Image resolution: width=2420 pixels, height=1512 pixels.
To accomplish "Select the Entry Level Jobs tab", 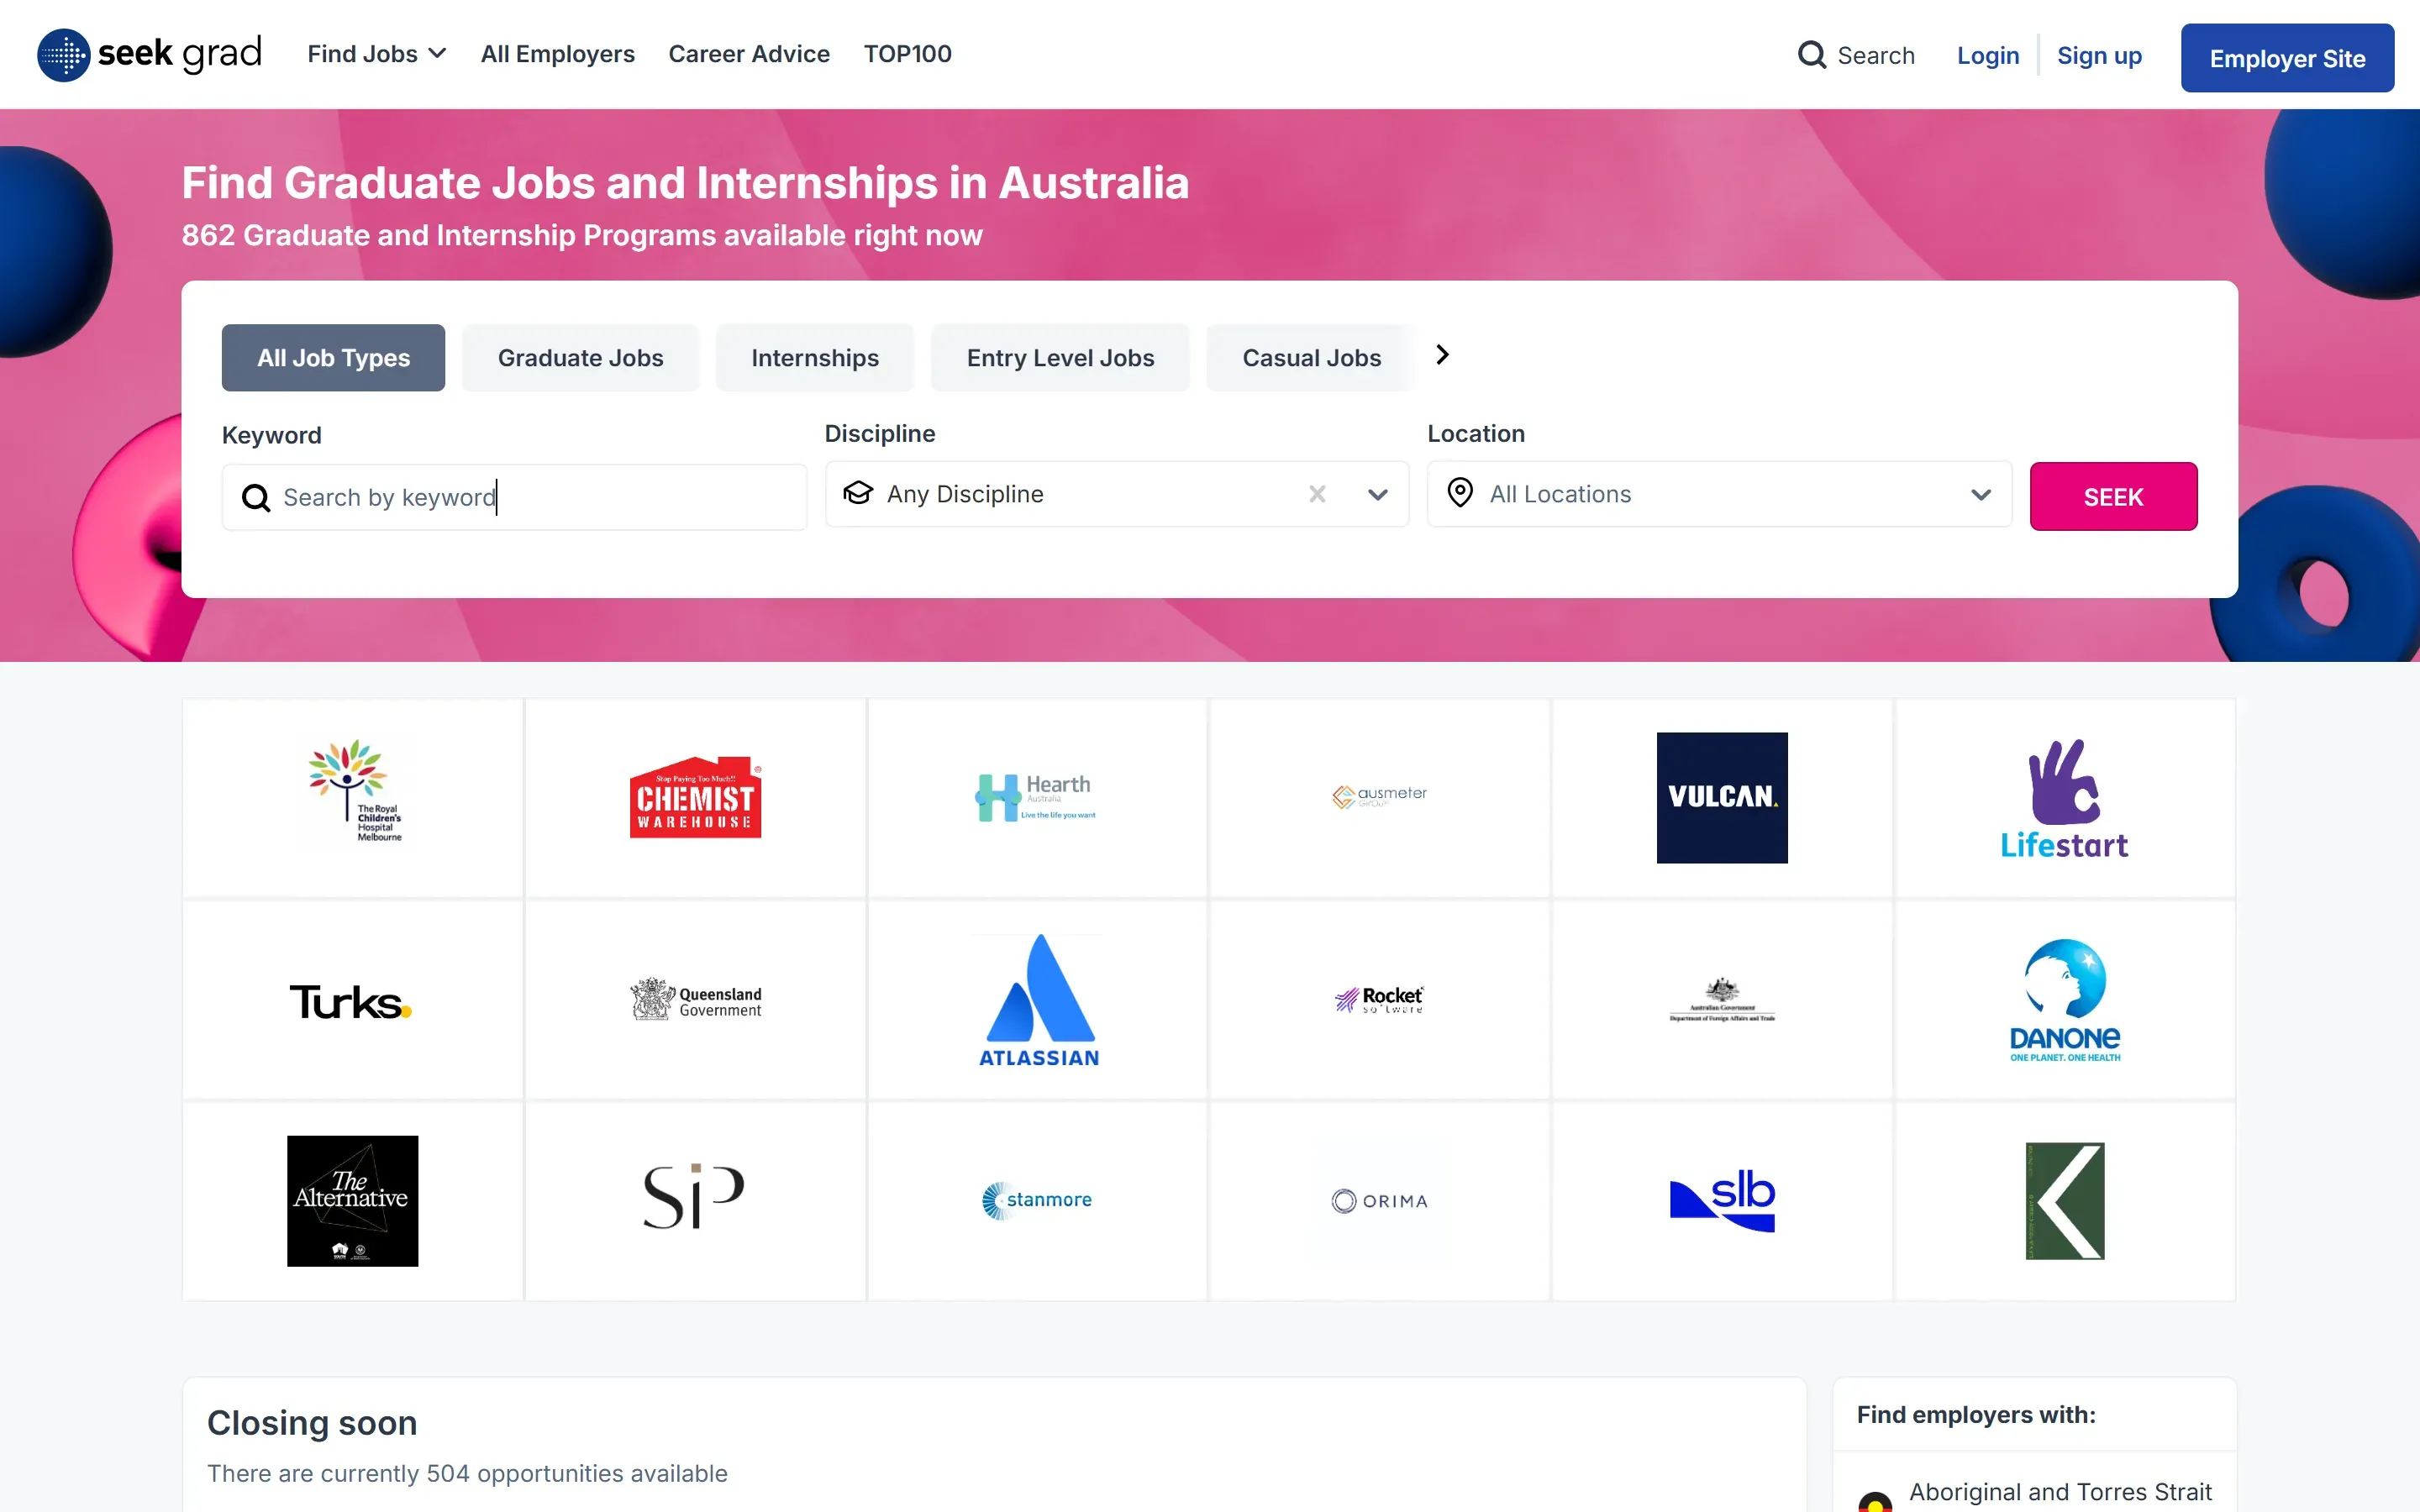I will (1060, 357).
